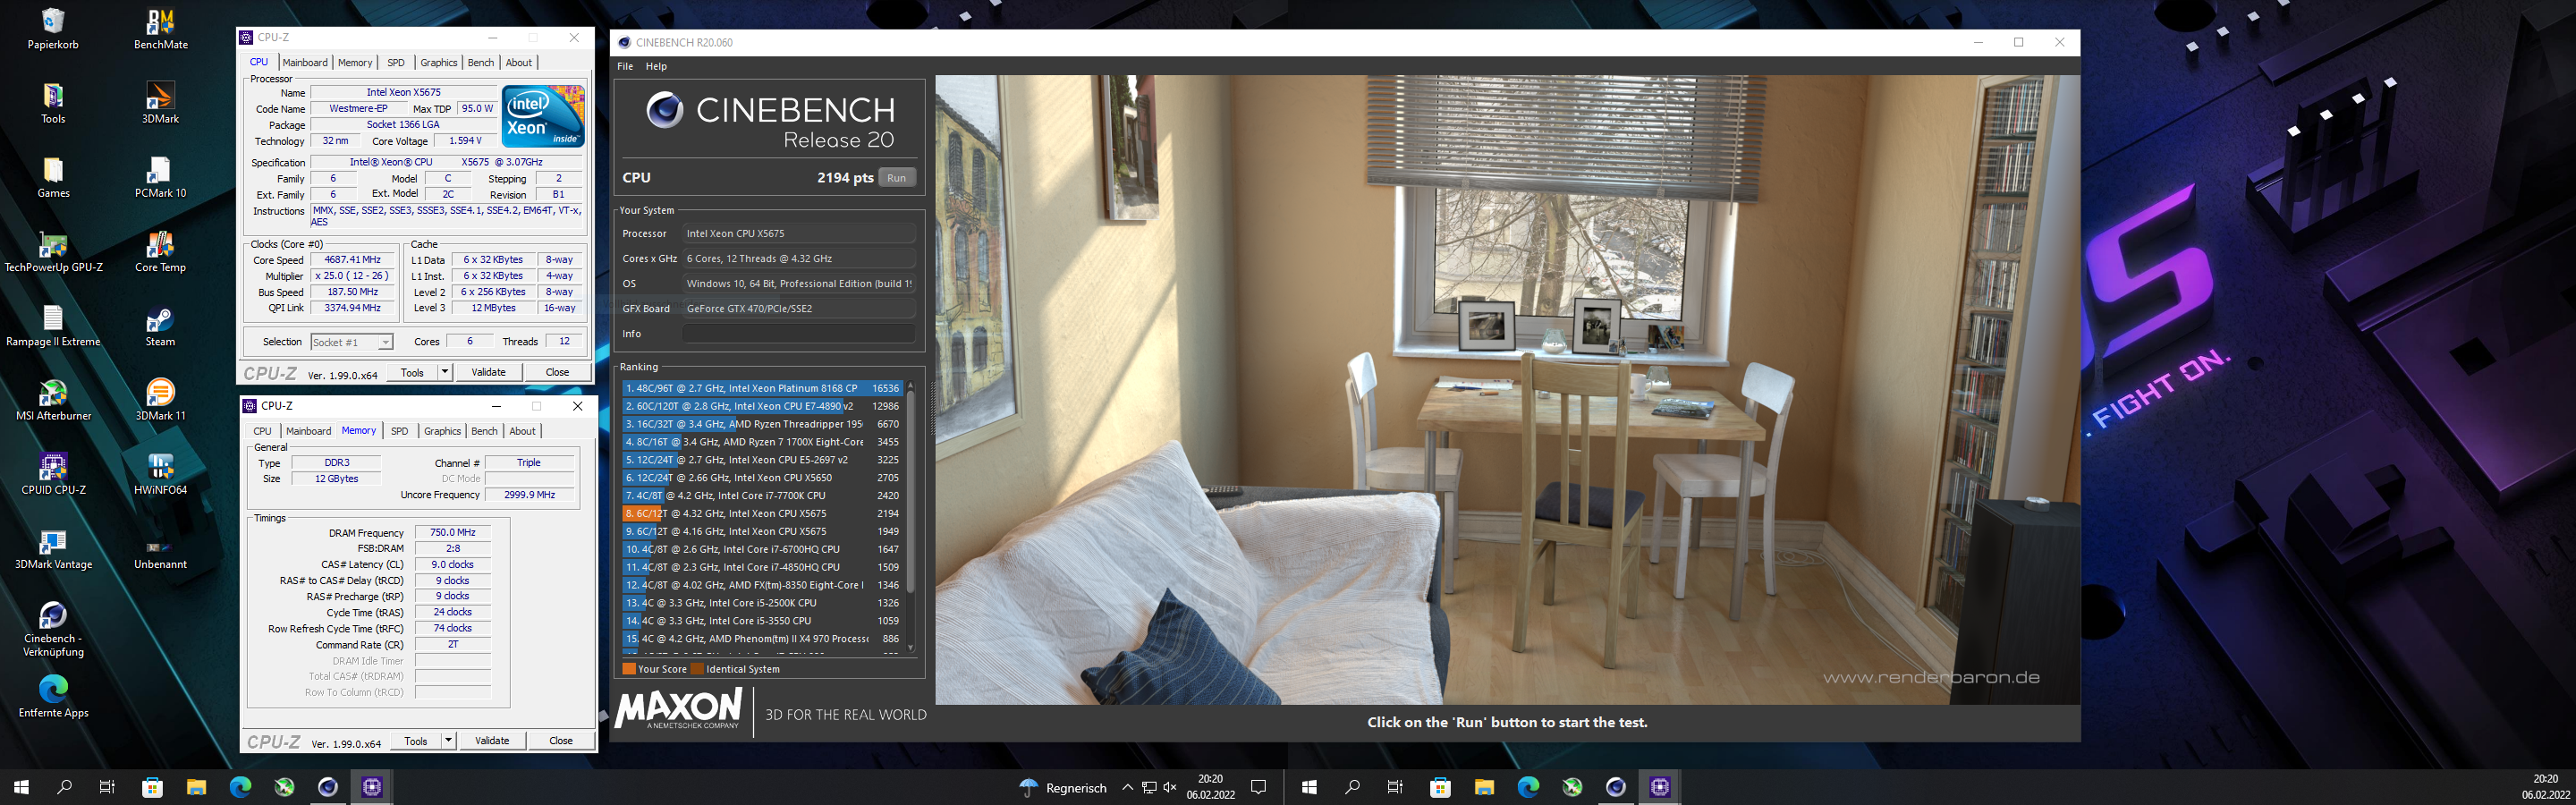Click the 3DMark 11 desktop shortcut
Screen dimensions: 2576x805
tap(160, 400)
